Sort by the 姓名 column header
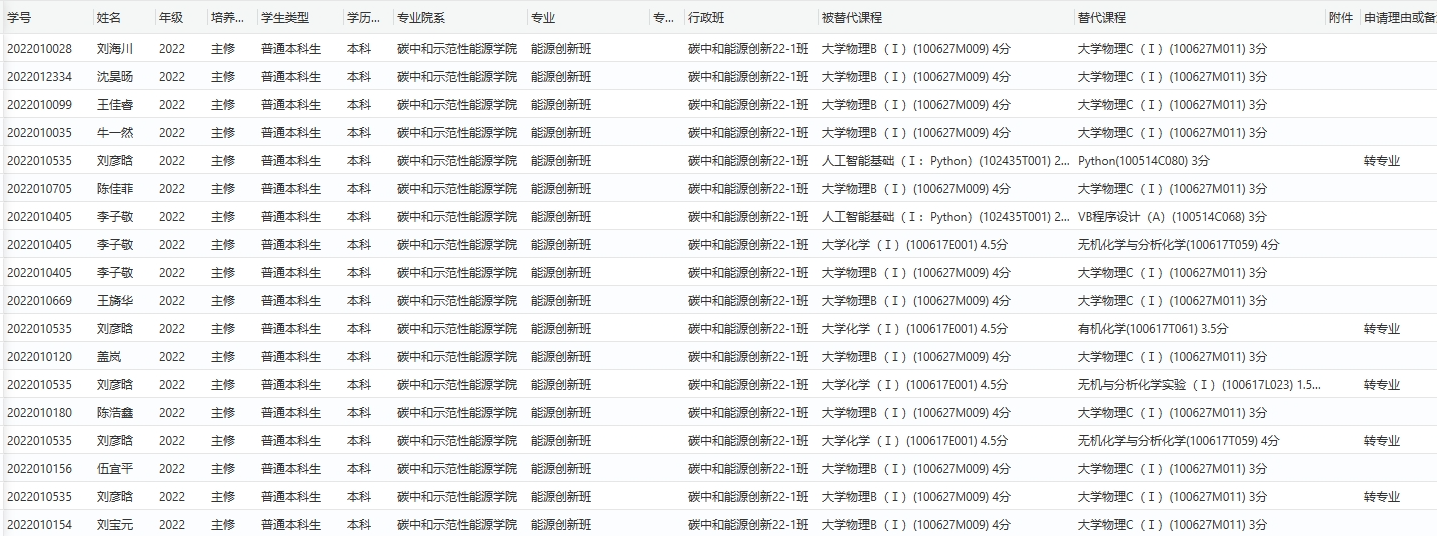The width and height of the screenshot is (1437, 536). click(109, 18)
